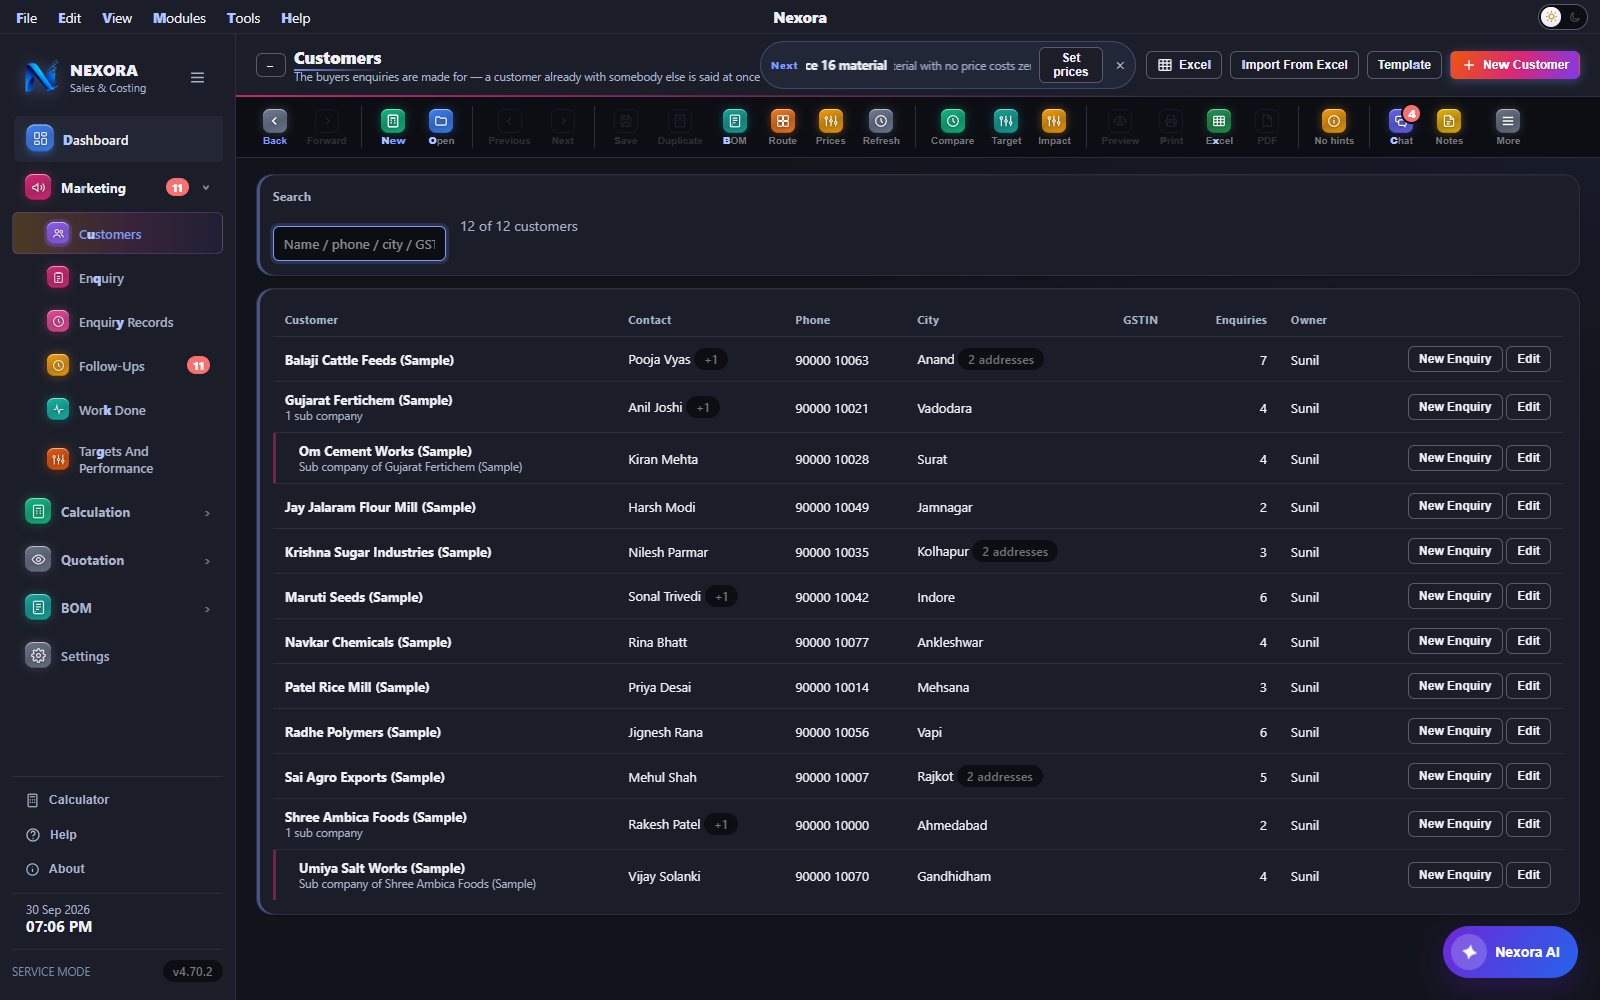
Task: Toggle the light/dark theme switch
Action: coord(1562,17)
